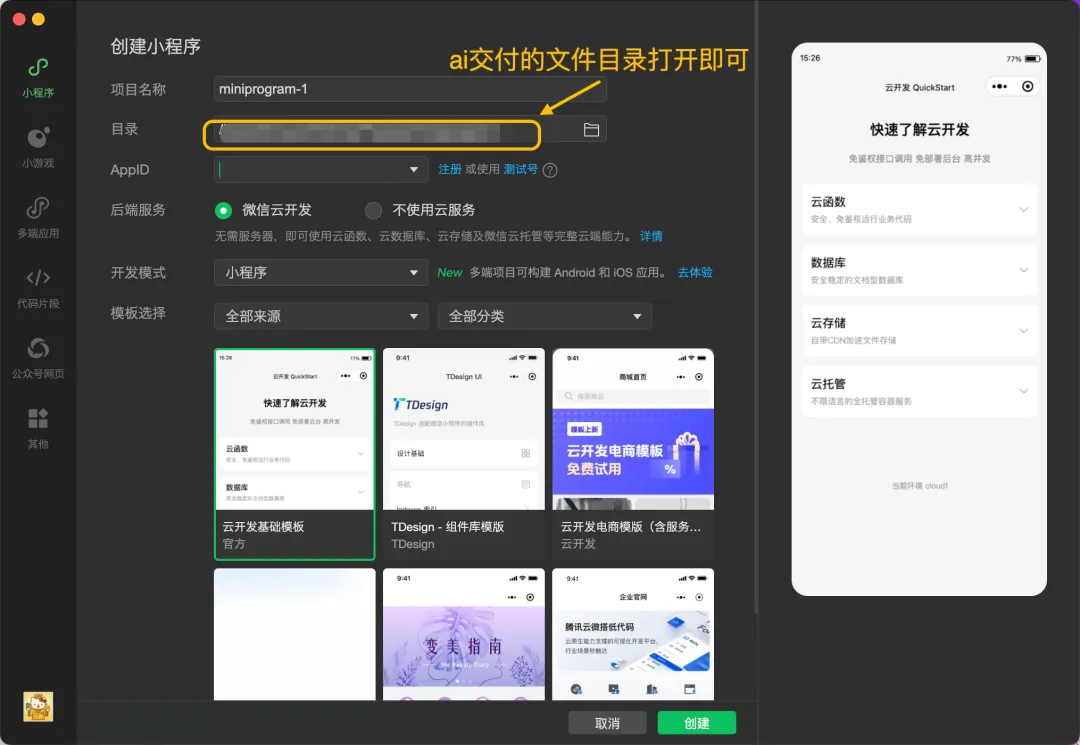This screenshot has width=1080, height=745.
Task: Expand the 云存储 item in preview
Action: click(920, 330)
